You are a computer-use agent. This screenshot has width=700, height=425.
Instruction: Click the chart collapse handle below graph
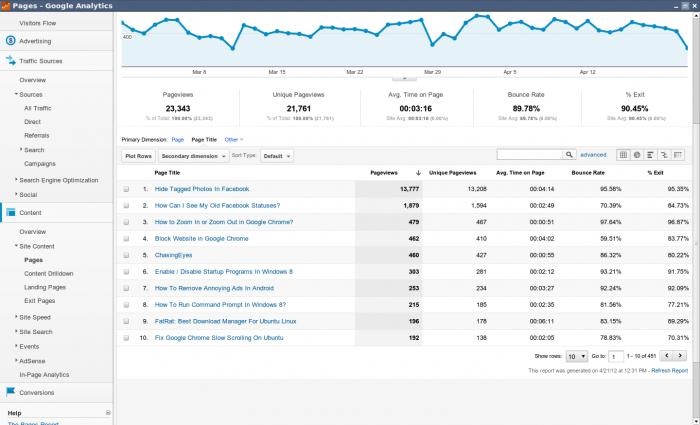404,78
